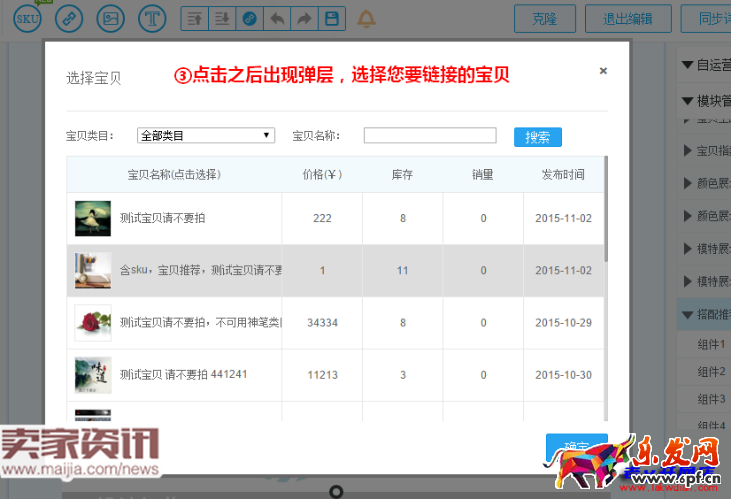The width and height of the screenshot is (731, 499).
Task: Select item named 测试宝贝请不要拍
Action: [162, 218]
